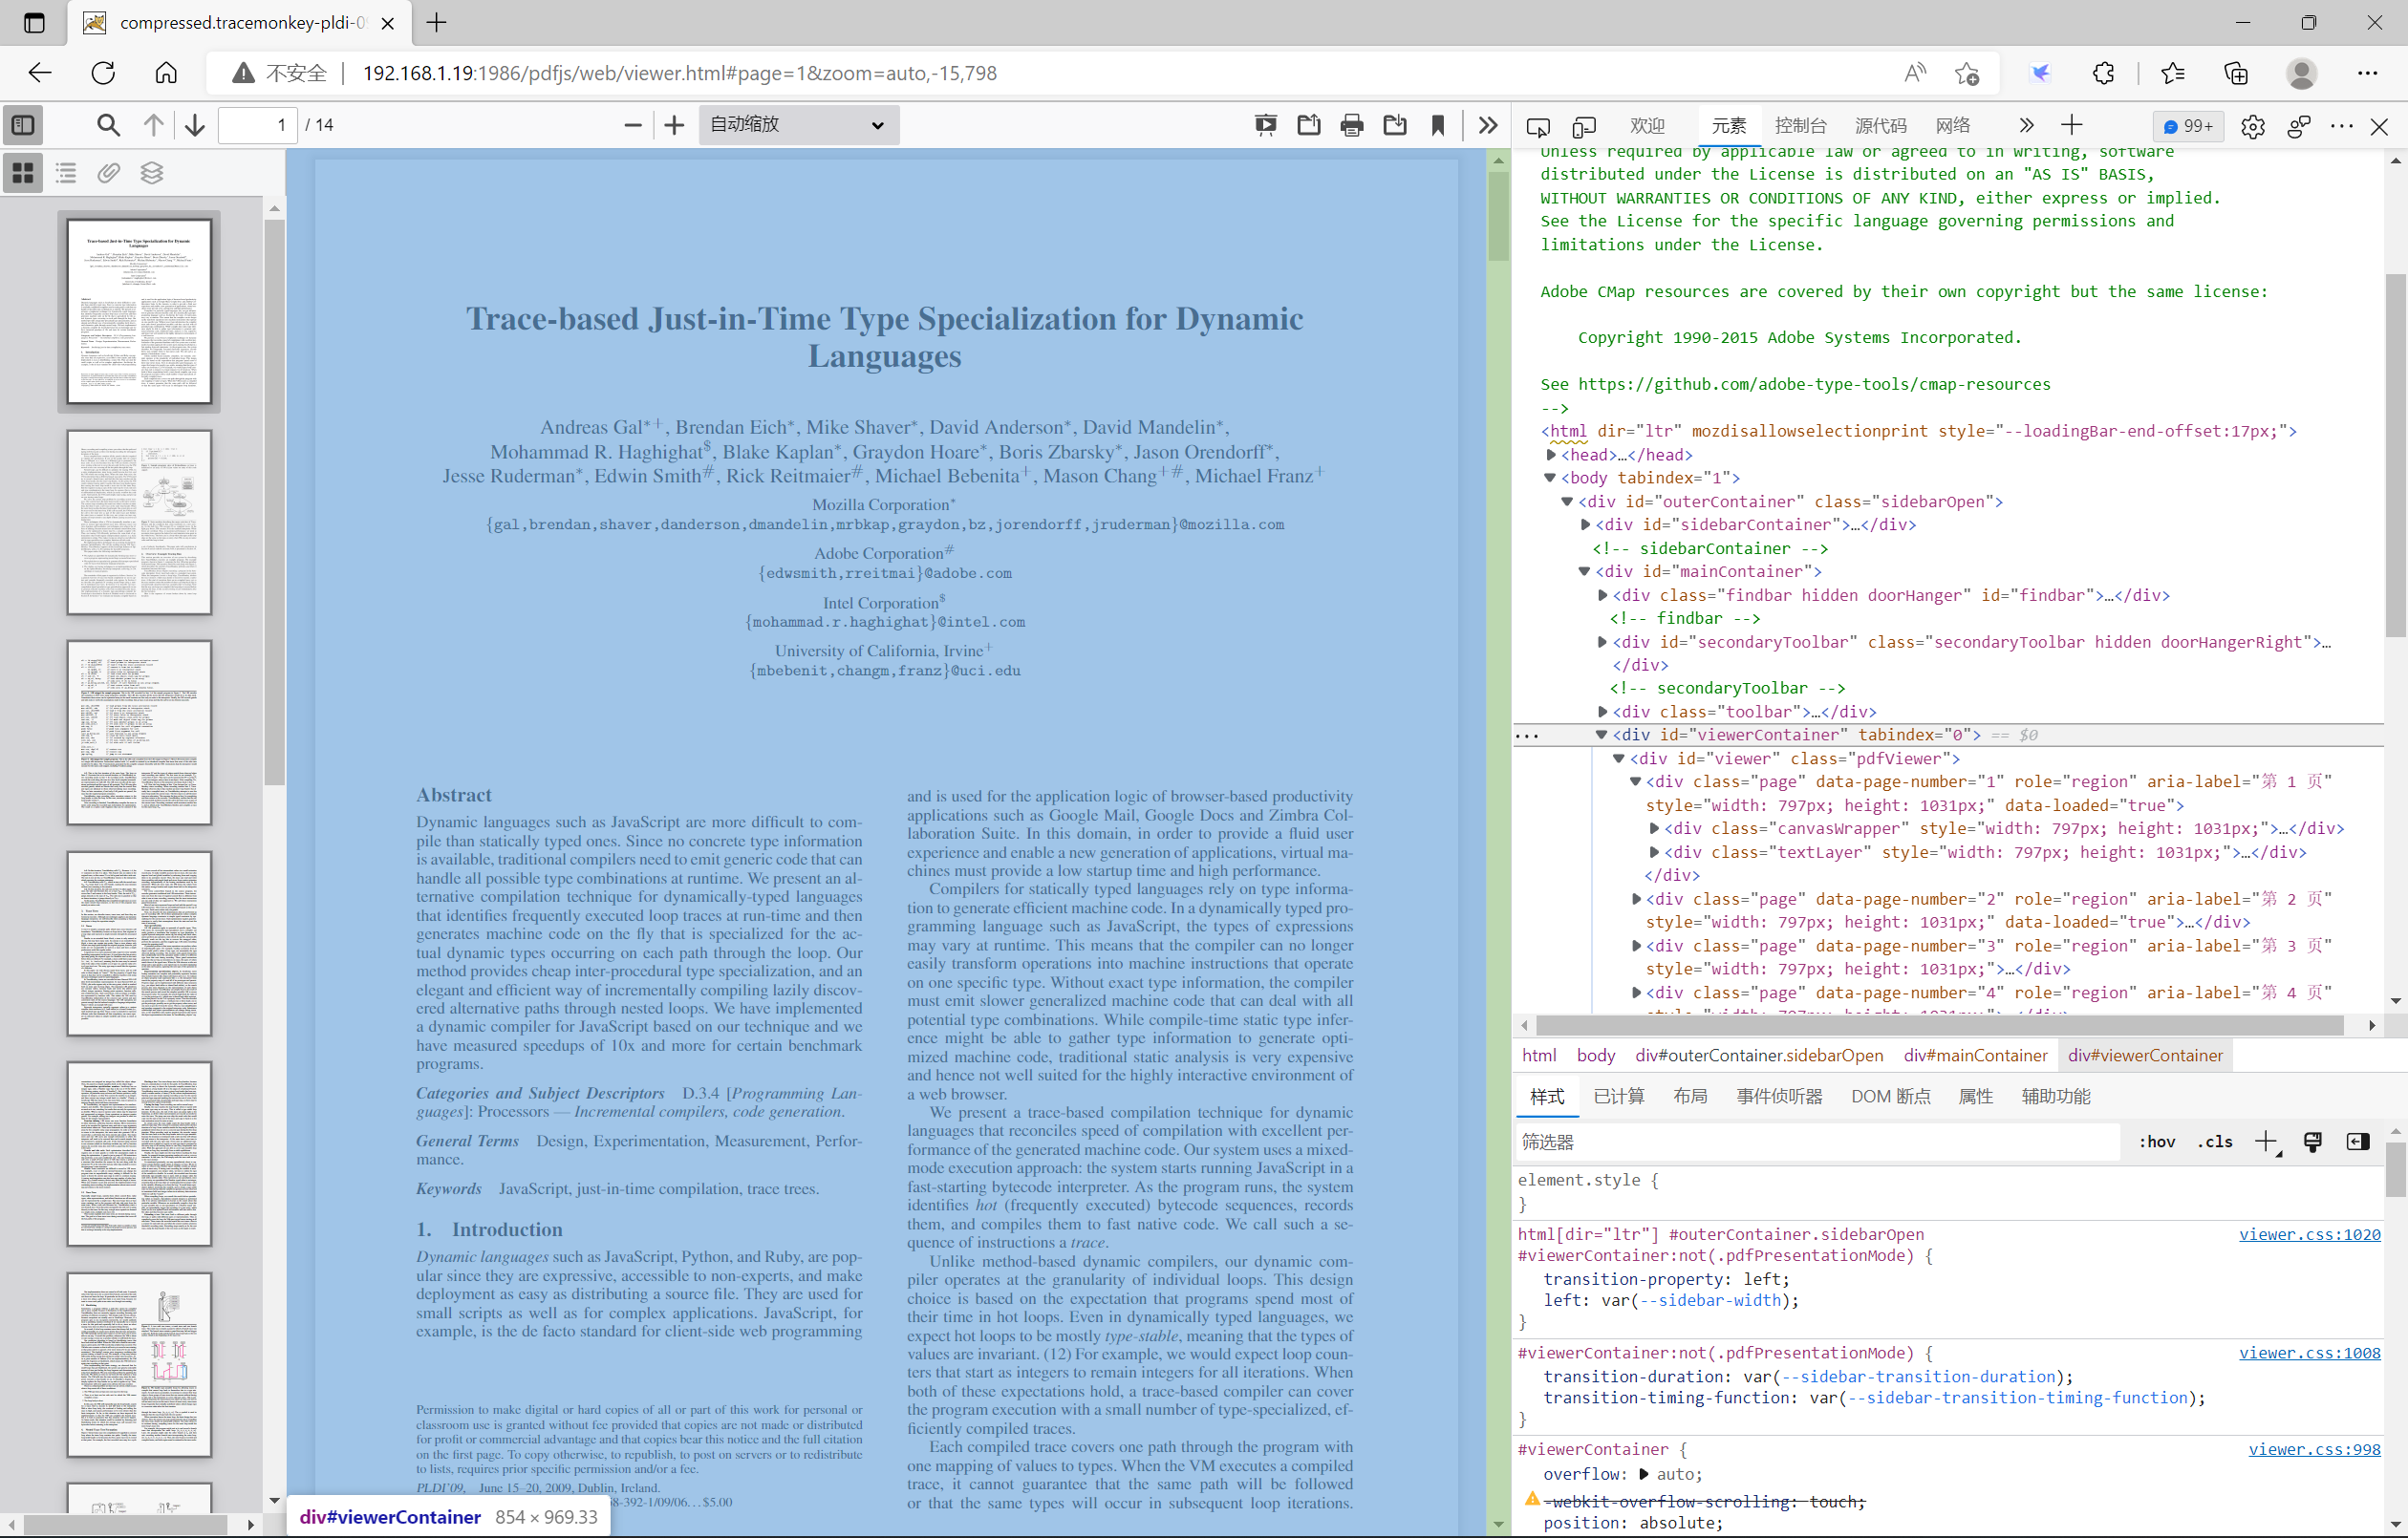Open the 已计算 styles tab
The width and height of the screenshot is (2408, 1538).
(x=1618, y=1096)
